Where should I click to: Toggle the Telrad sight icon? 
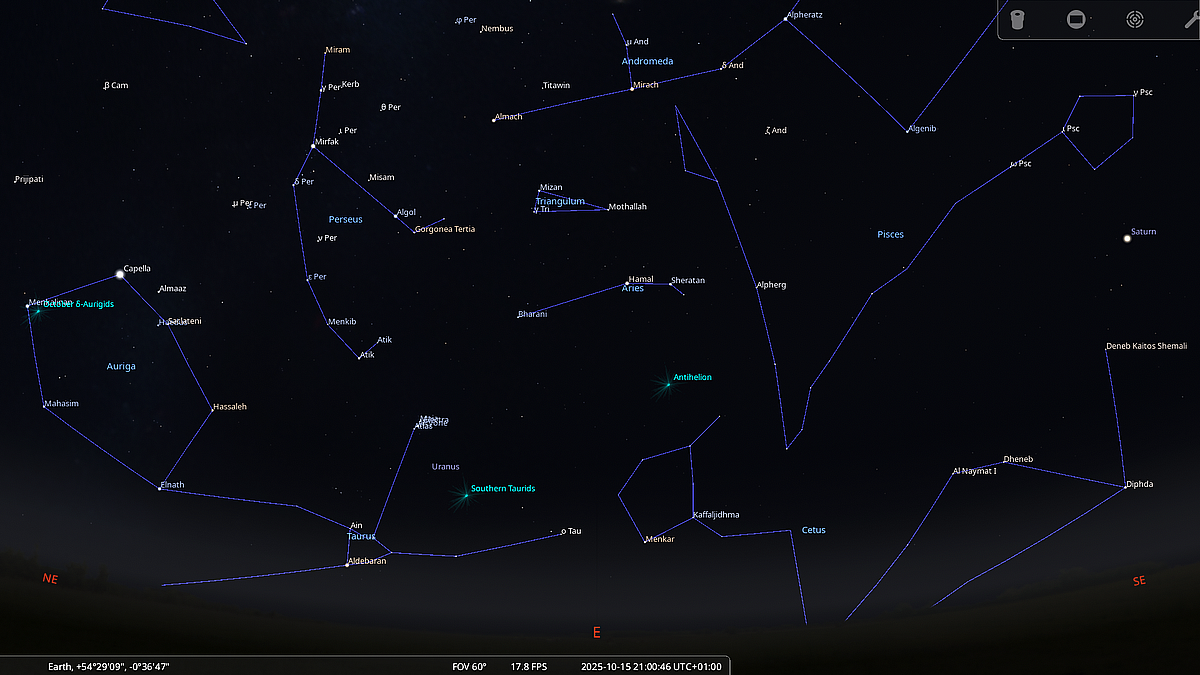1134,20
